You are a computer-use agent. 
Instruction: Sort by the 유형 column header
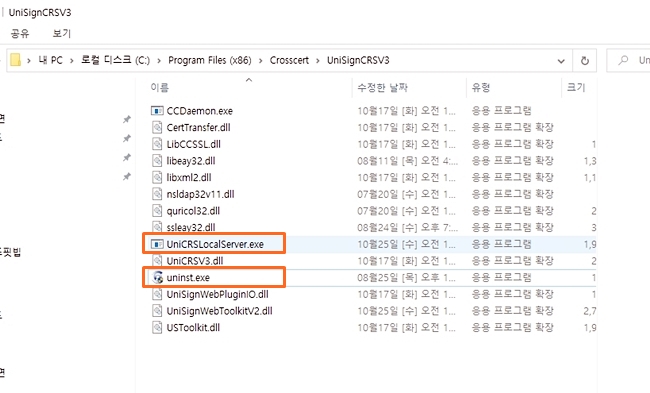tap(481, 87)
